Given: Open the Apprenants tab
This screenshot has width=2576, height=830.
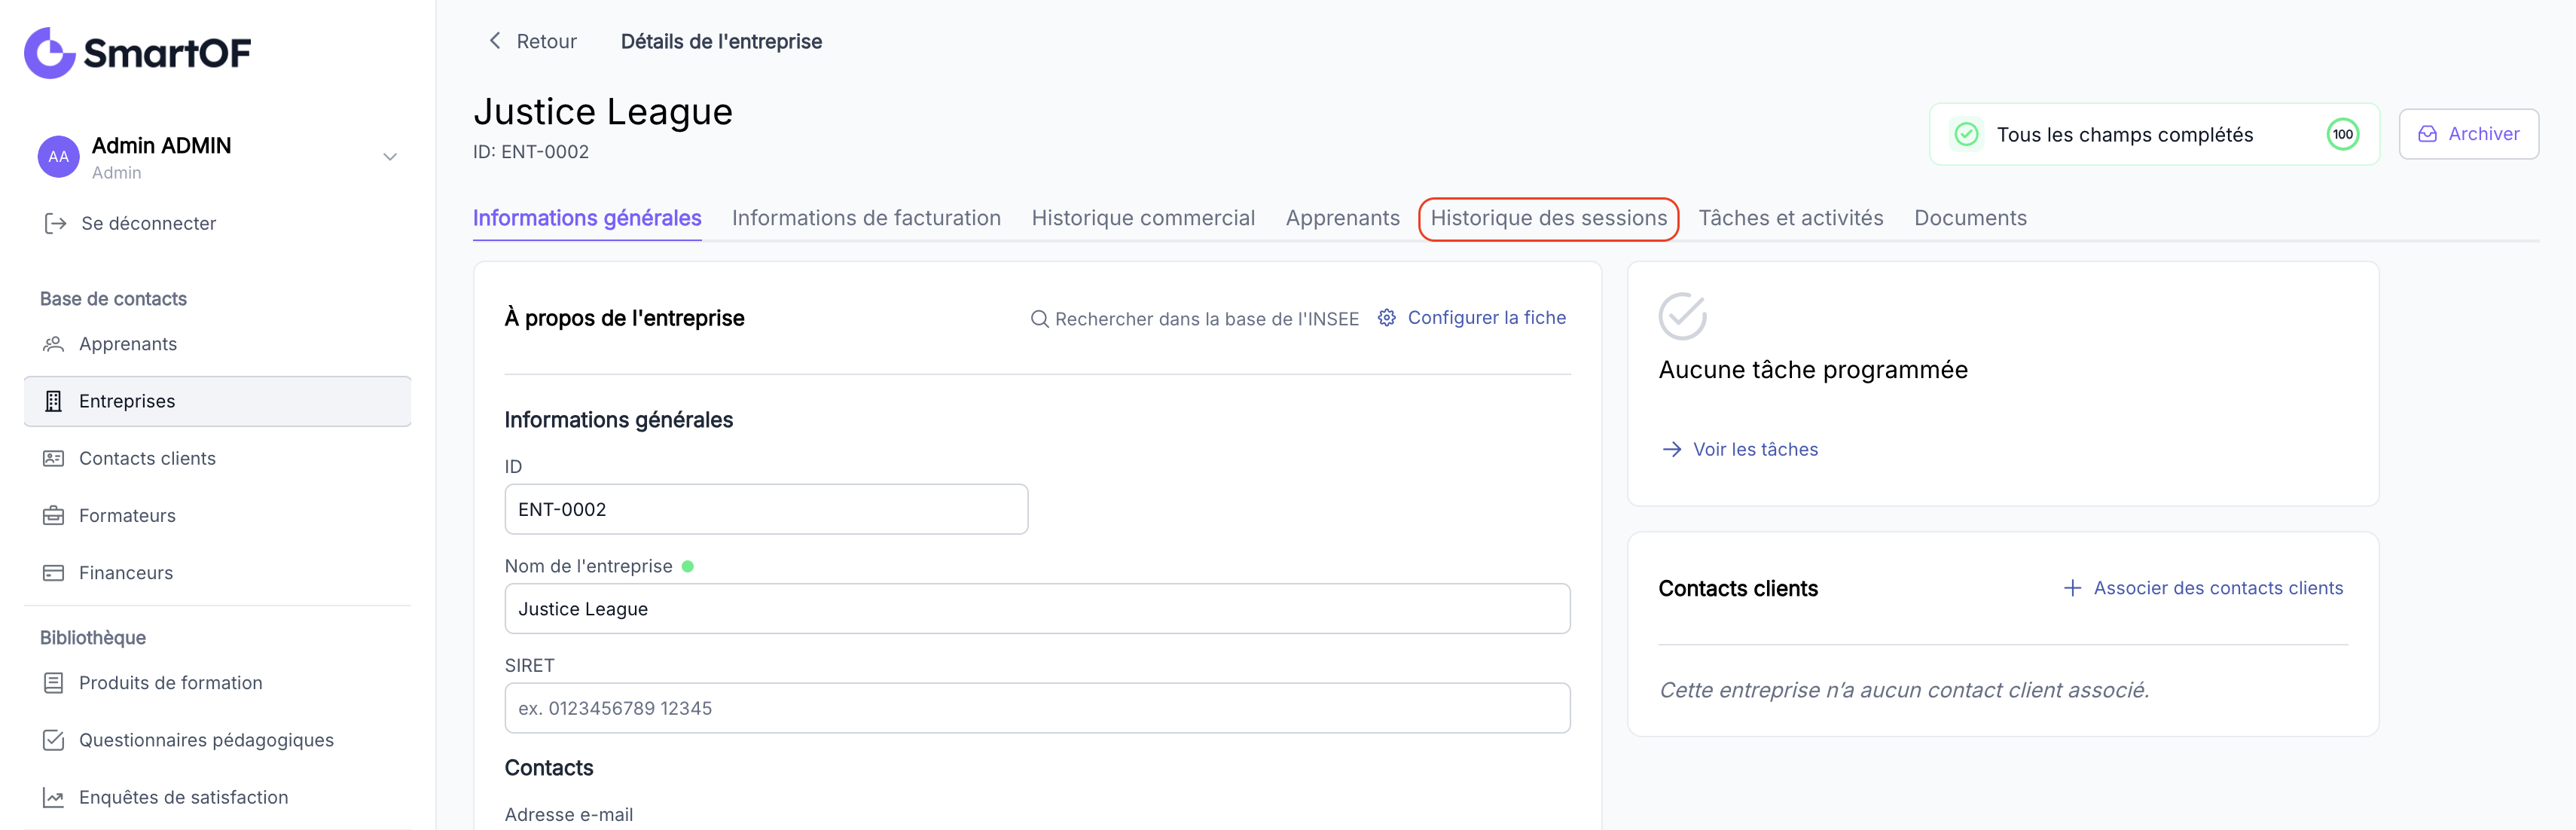Looking at the screenshot, I should pos(1342,218).
